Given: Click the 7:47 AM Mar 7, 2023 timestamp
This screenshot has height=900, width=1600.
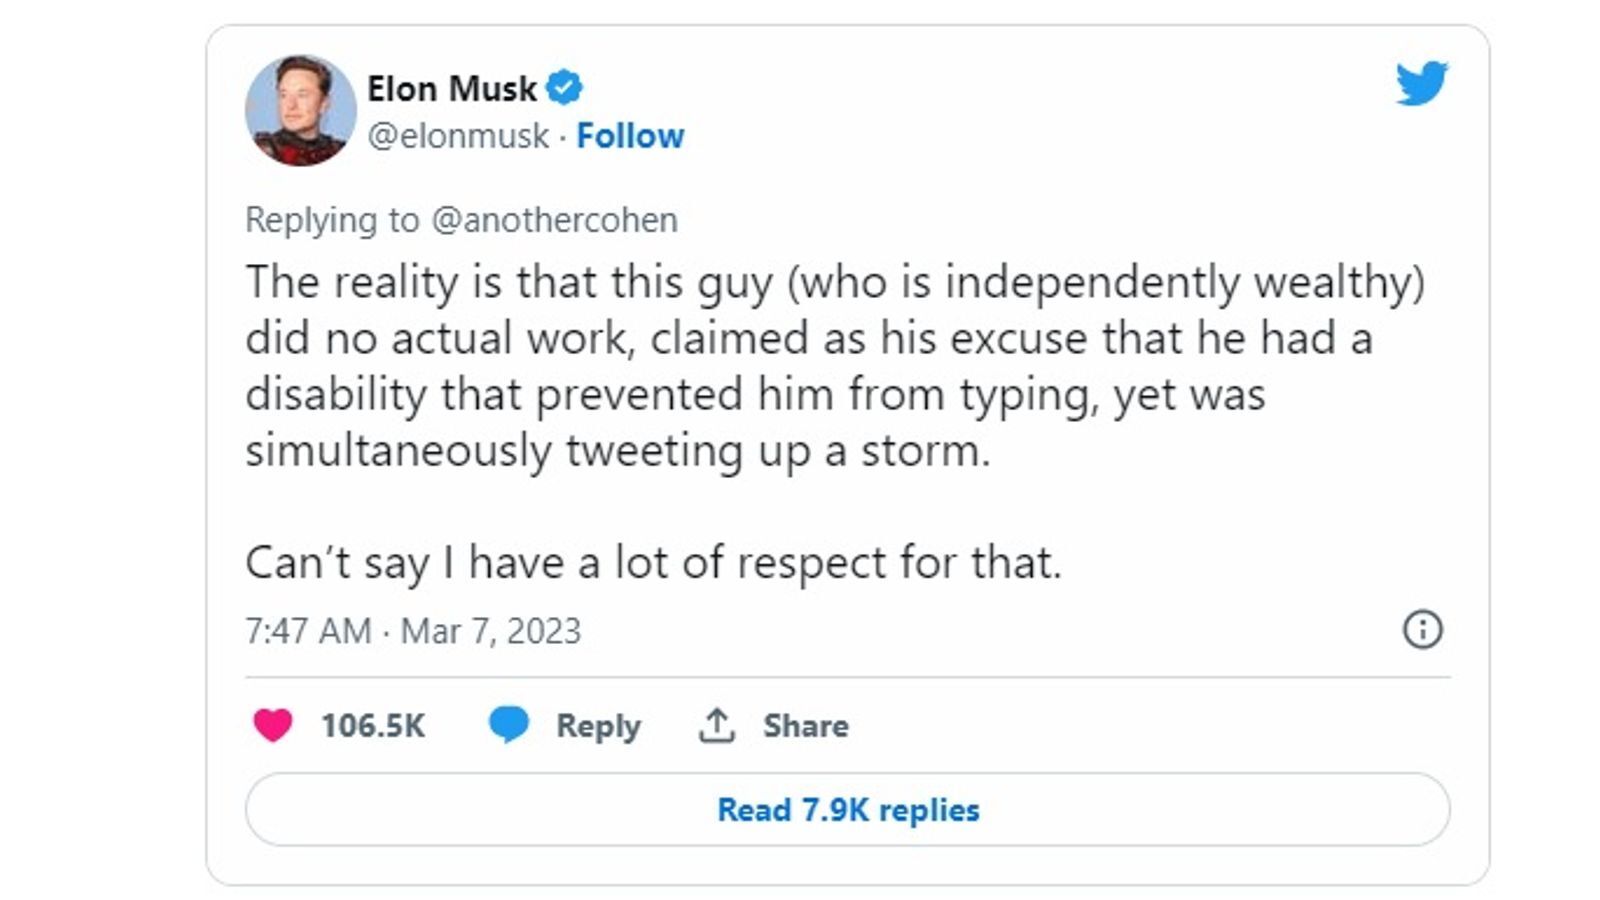Looking at the screenshot, I should pos(413,631).
